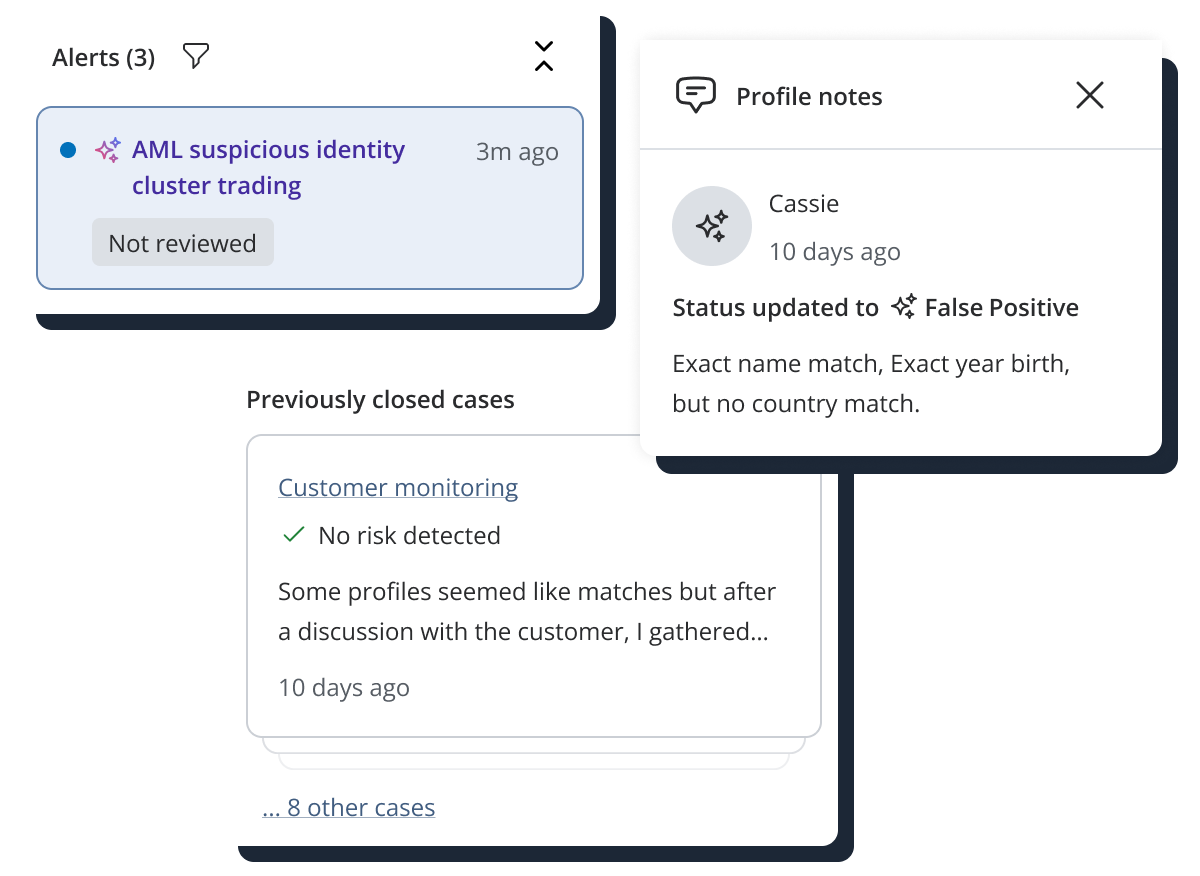Select the Cassie author name

804,203
